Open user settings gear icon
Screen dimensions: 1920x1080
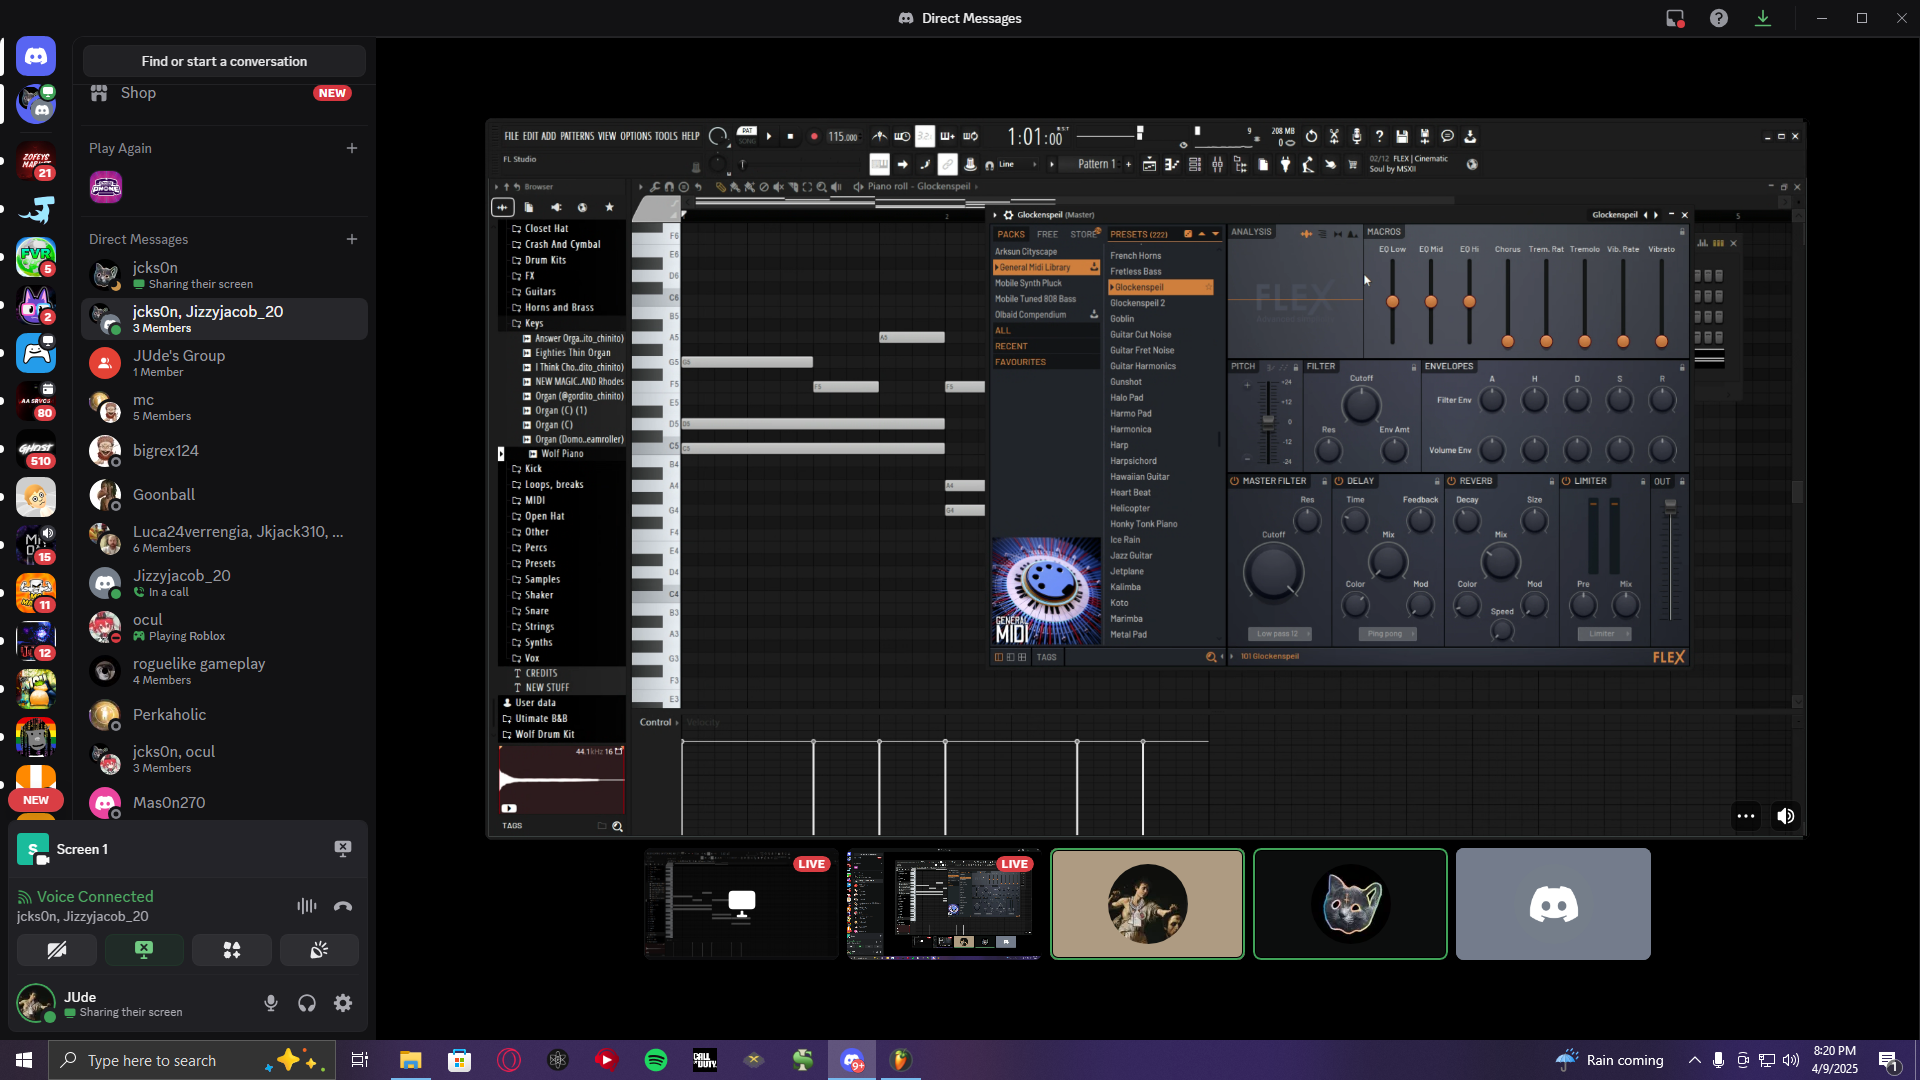pos(343,1003)
